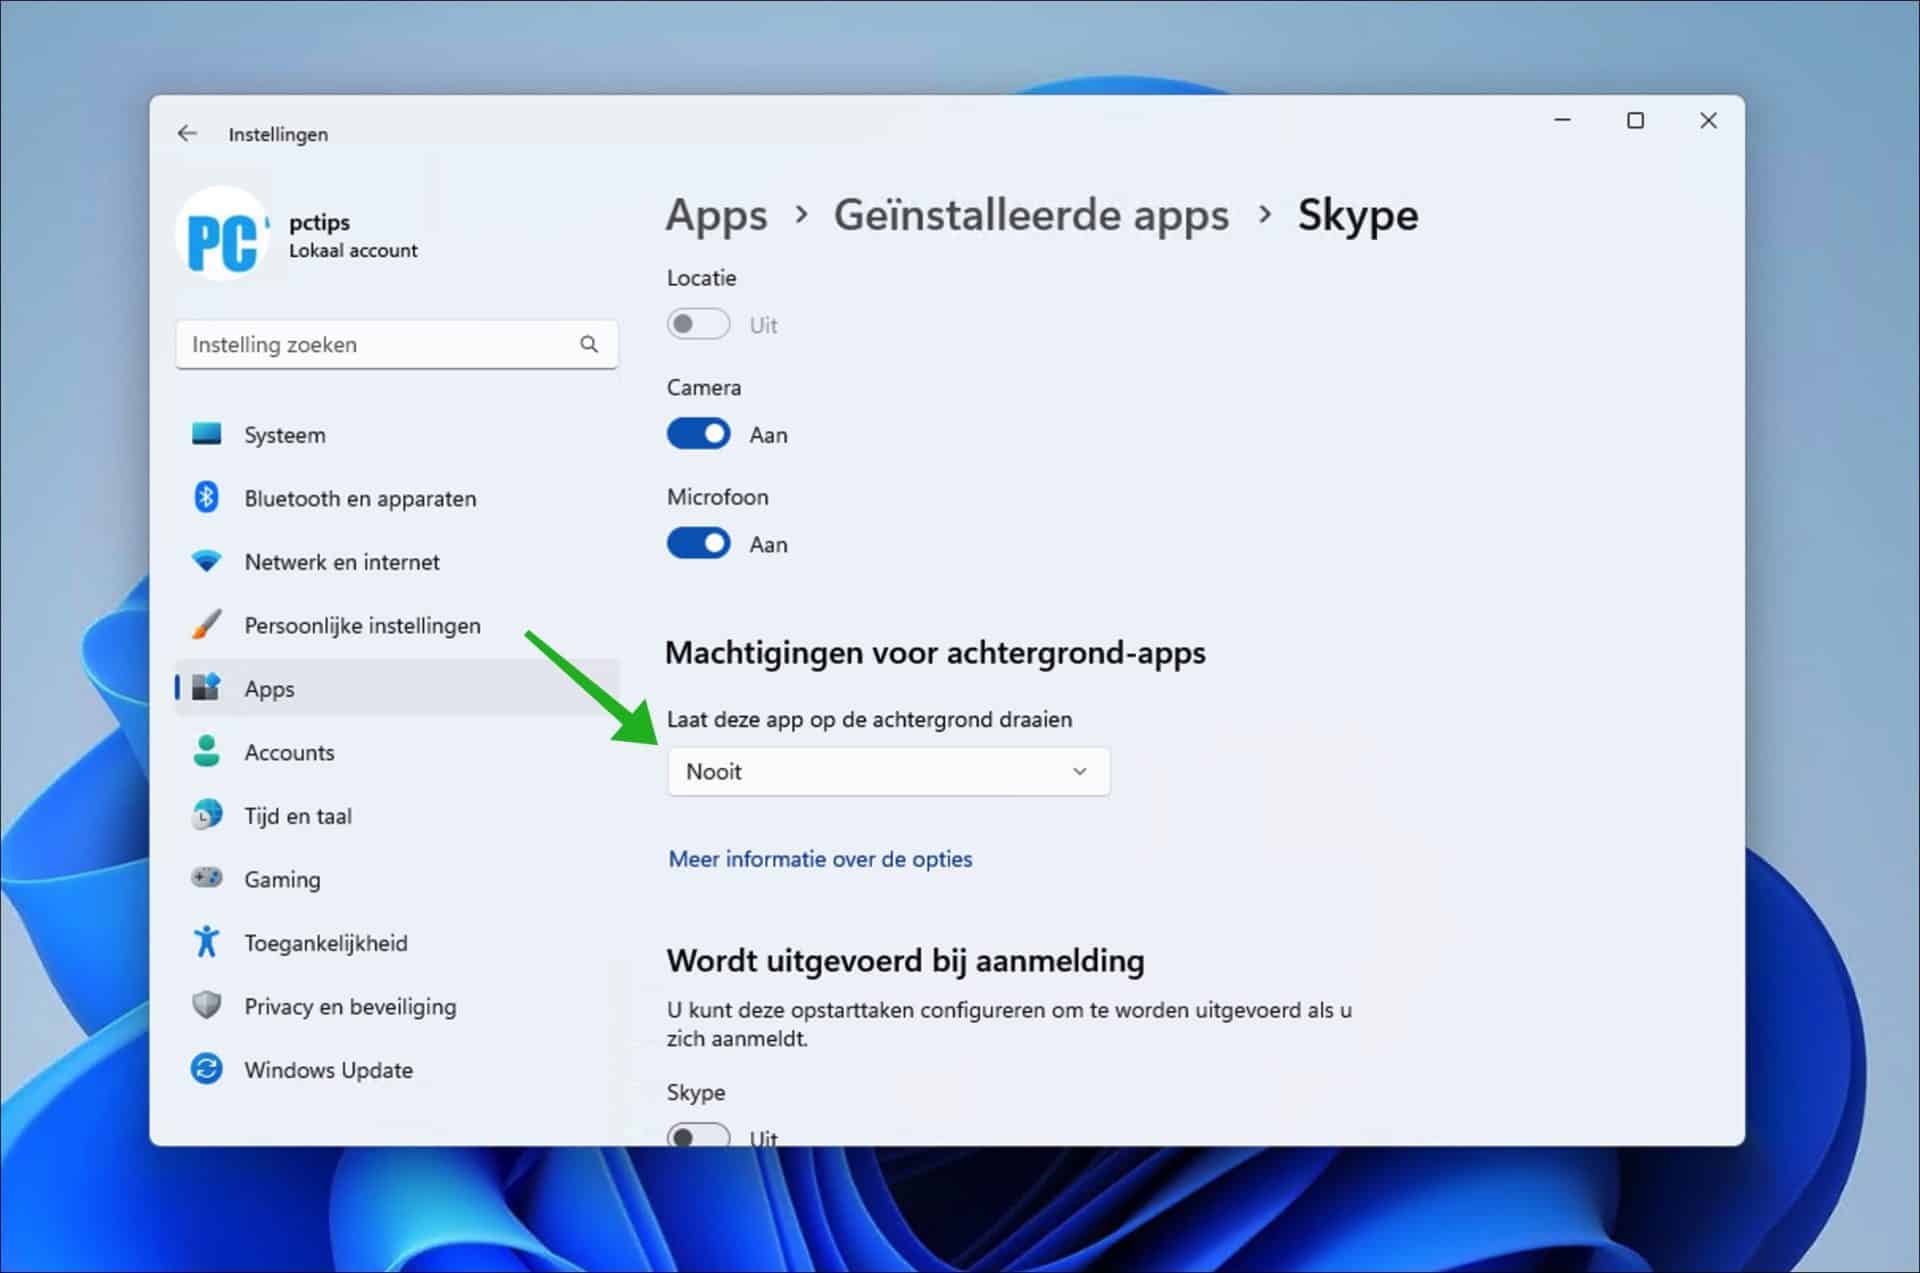Turn off Microfoon access for Skype
The width and height of the screenshot is (1920, 1273).
tap(698, 542)
